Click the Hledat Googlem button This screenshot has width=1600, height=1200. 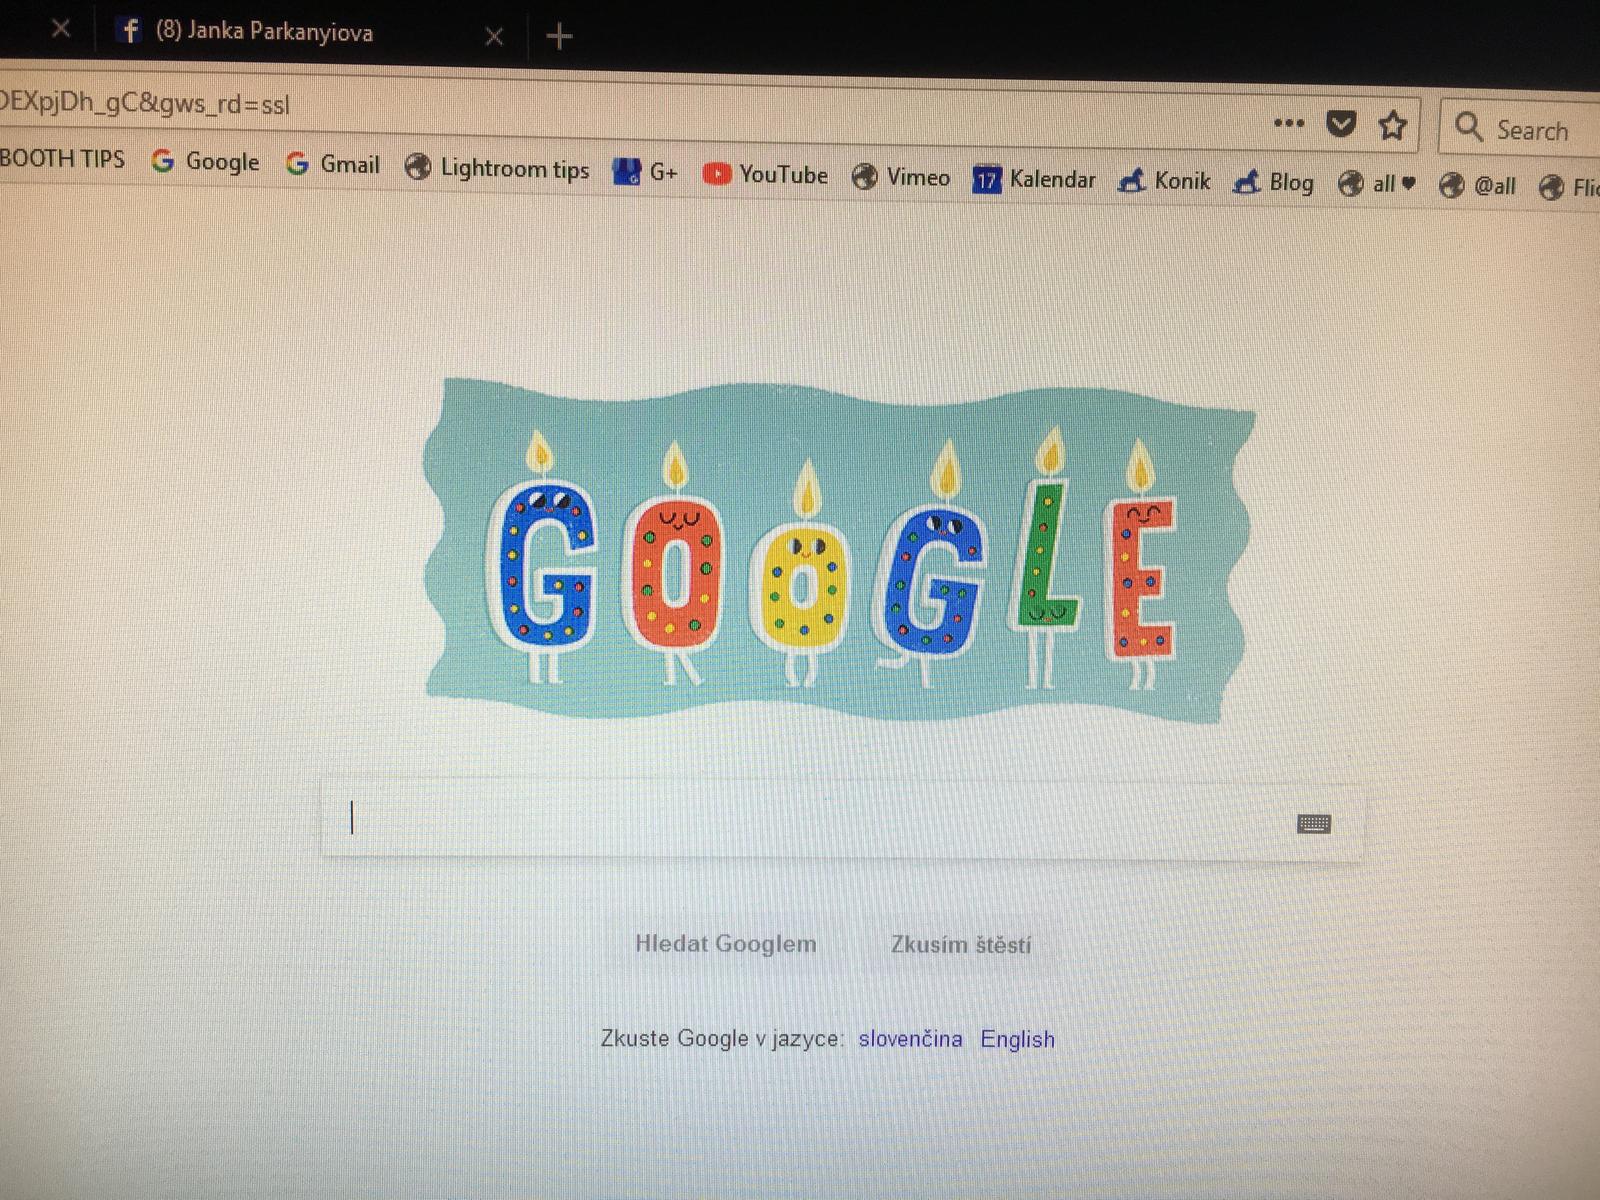(726, 944)
